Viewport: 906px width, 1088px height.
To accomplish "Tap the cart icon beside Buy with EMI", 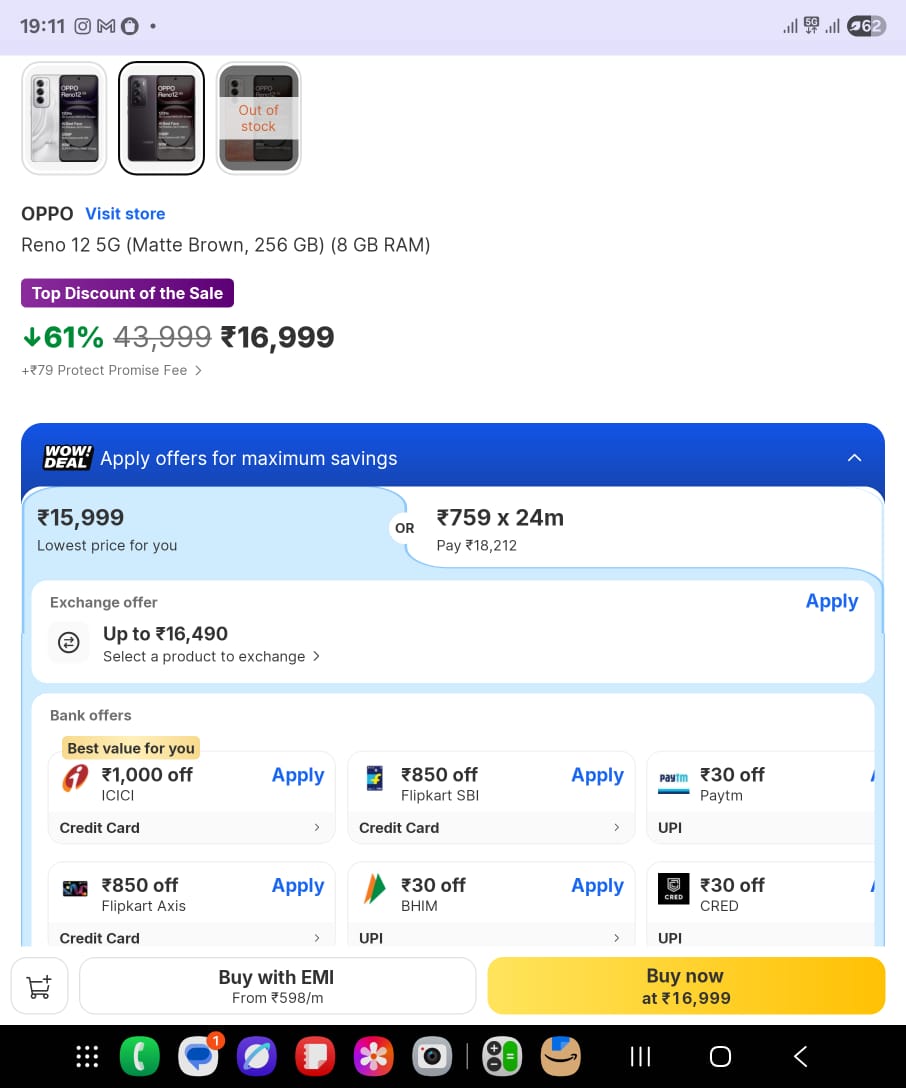I will [x=39, y=986].
